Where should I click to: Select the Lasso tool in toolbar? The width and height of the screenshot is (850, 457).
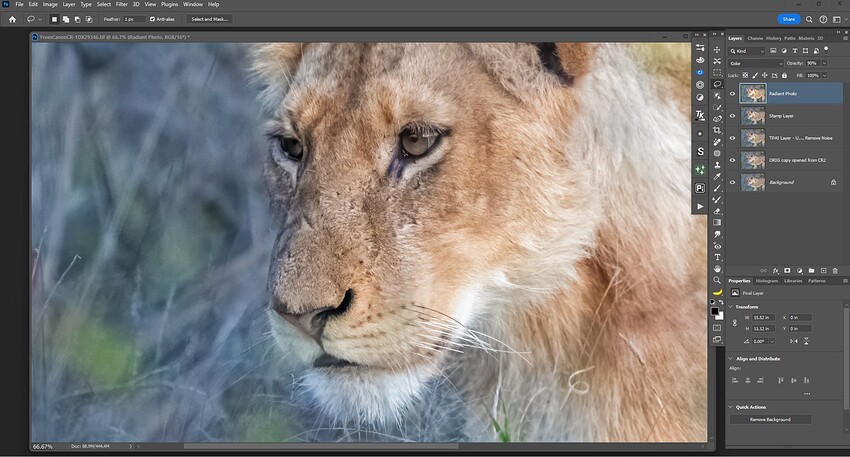(717, 84)
